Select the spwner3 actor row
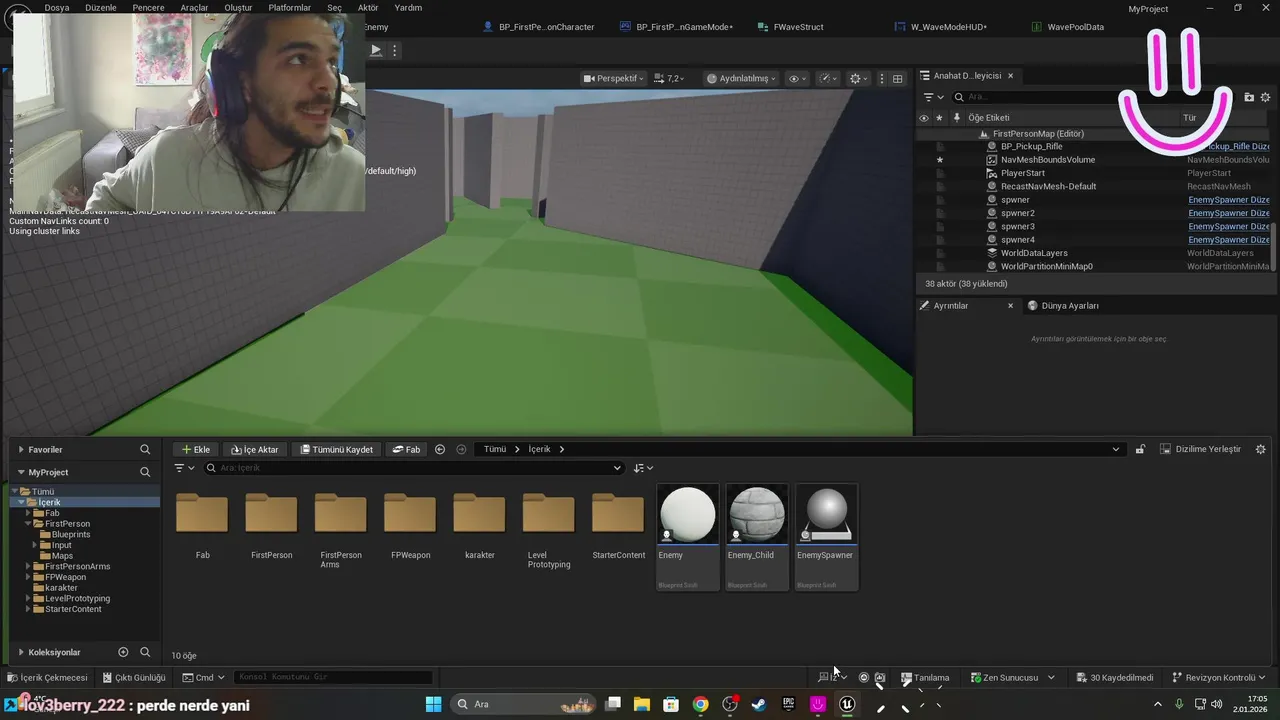This screenshot has height=720, width=1280. [1018, 226]
